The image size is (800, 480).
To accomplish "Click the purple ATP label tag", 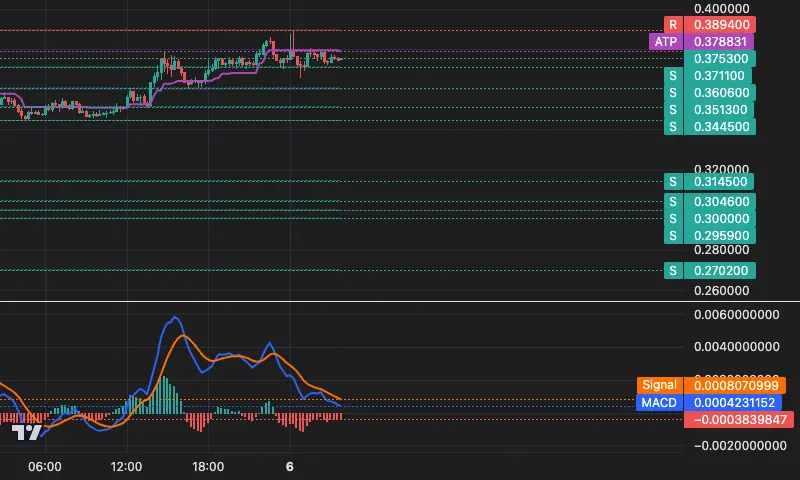I will (666, 41).
